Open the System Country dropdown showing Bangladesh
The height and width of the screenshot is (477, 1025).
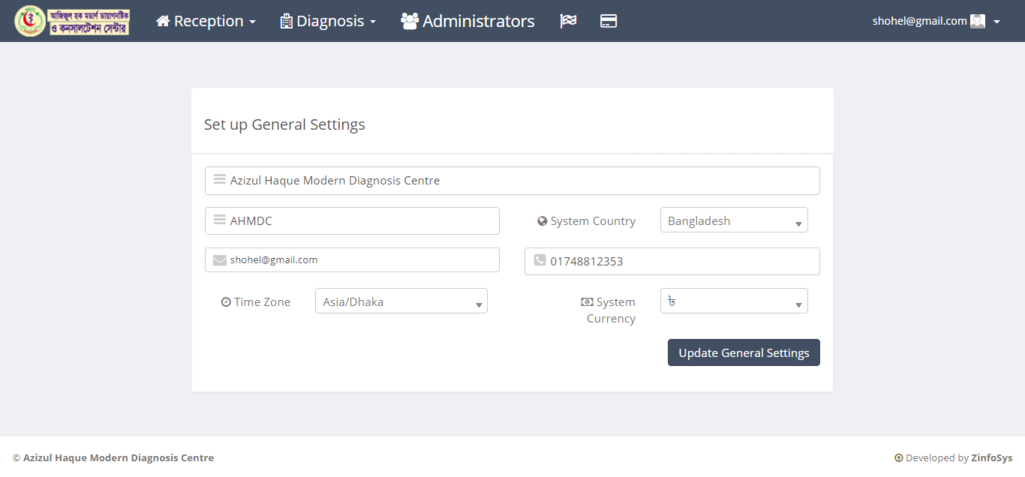[x=733, y=221]
